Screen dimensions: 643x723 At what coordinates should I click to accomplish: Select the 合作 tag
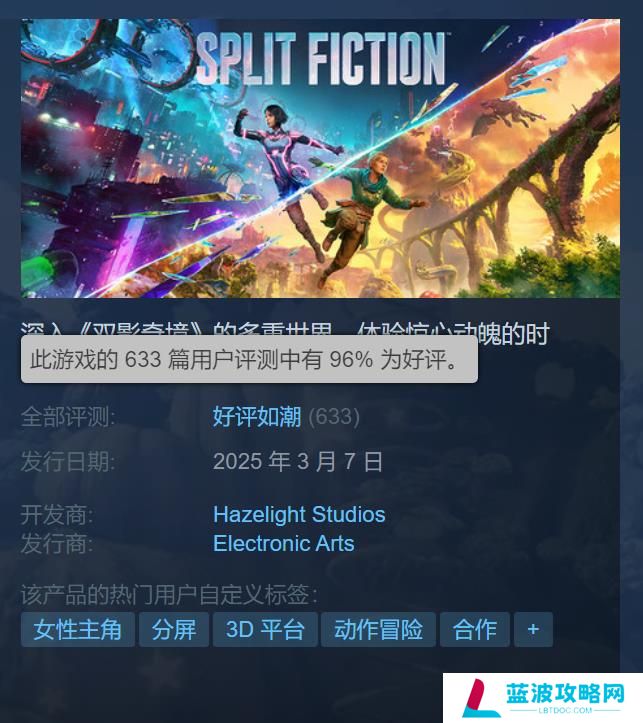(x=475, y=629)
